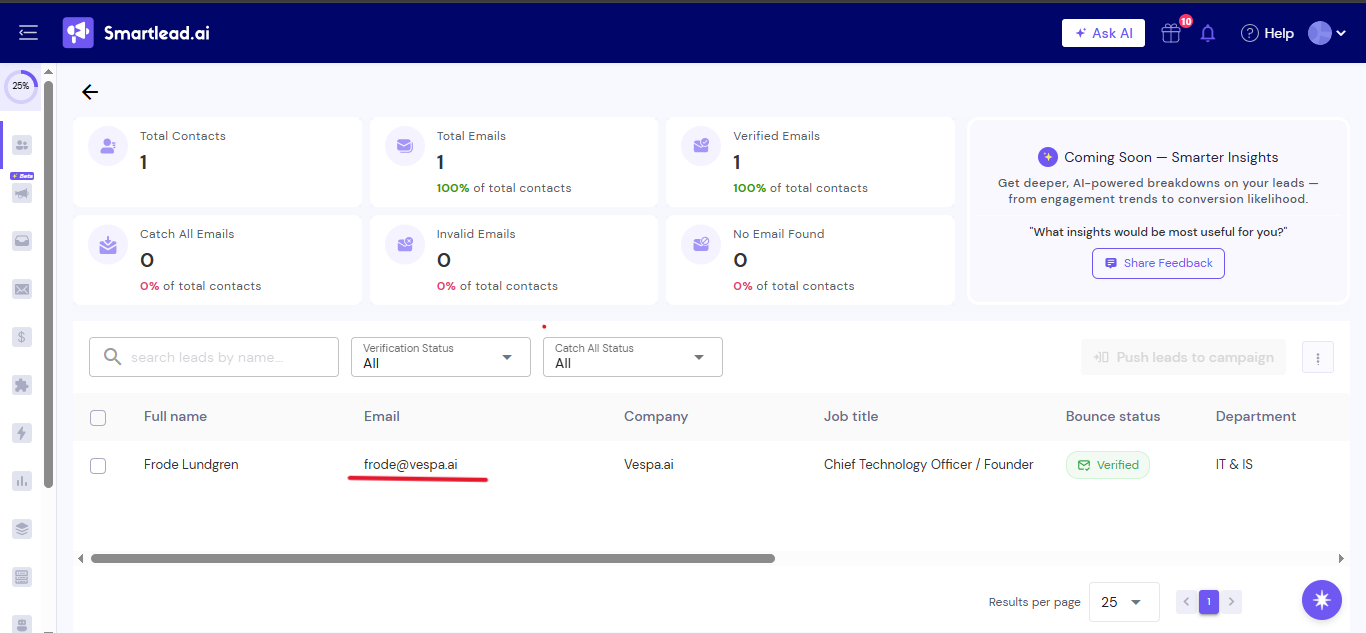The image size is (1366, 633).
Task: Click the IT & IS department cell
Action: (x=1235, y=464)
